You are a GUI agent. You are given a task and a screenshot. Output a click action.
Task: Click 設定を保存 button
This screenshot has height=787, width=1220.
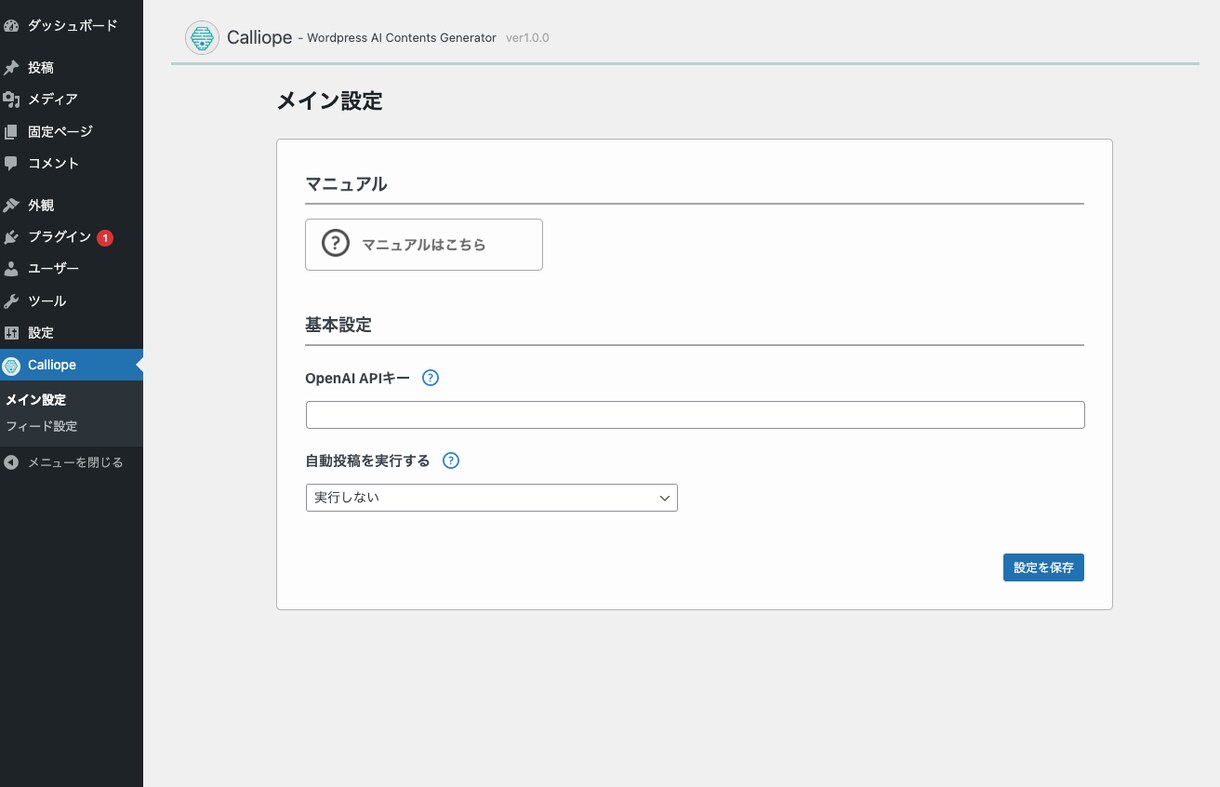1043,567
